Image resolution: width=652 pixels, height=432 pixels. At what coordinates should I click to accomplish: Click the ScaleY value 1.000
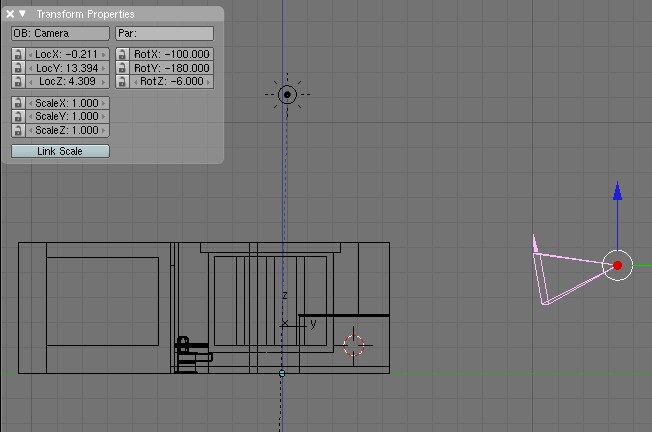tap(84, 116)
